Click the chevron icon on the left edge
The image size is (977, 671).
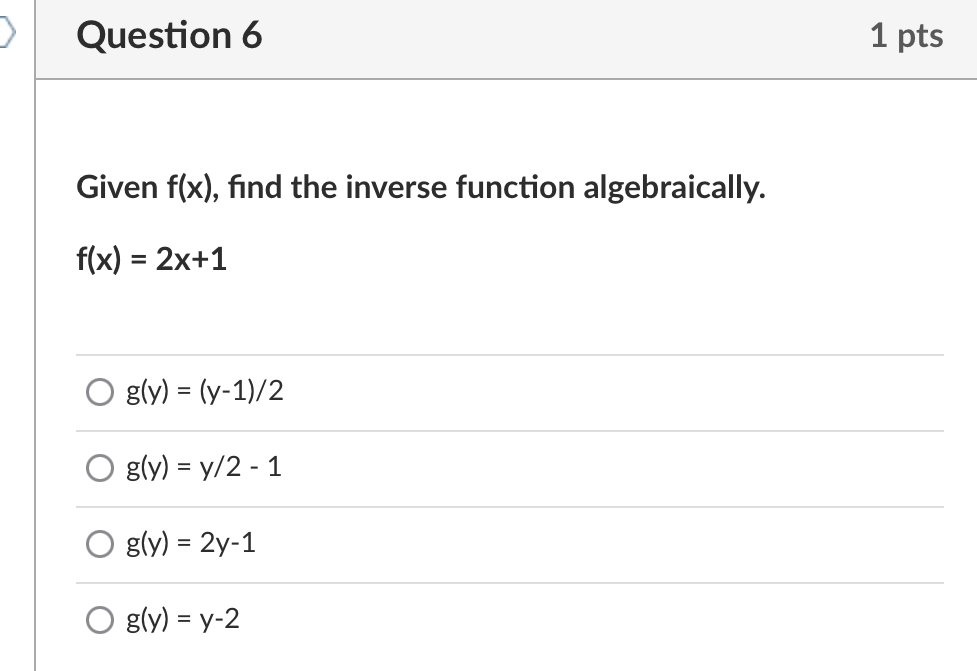(x=6, y=30)
